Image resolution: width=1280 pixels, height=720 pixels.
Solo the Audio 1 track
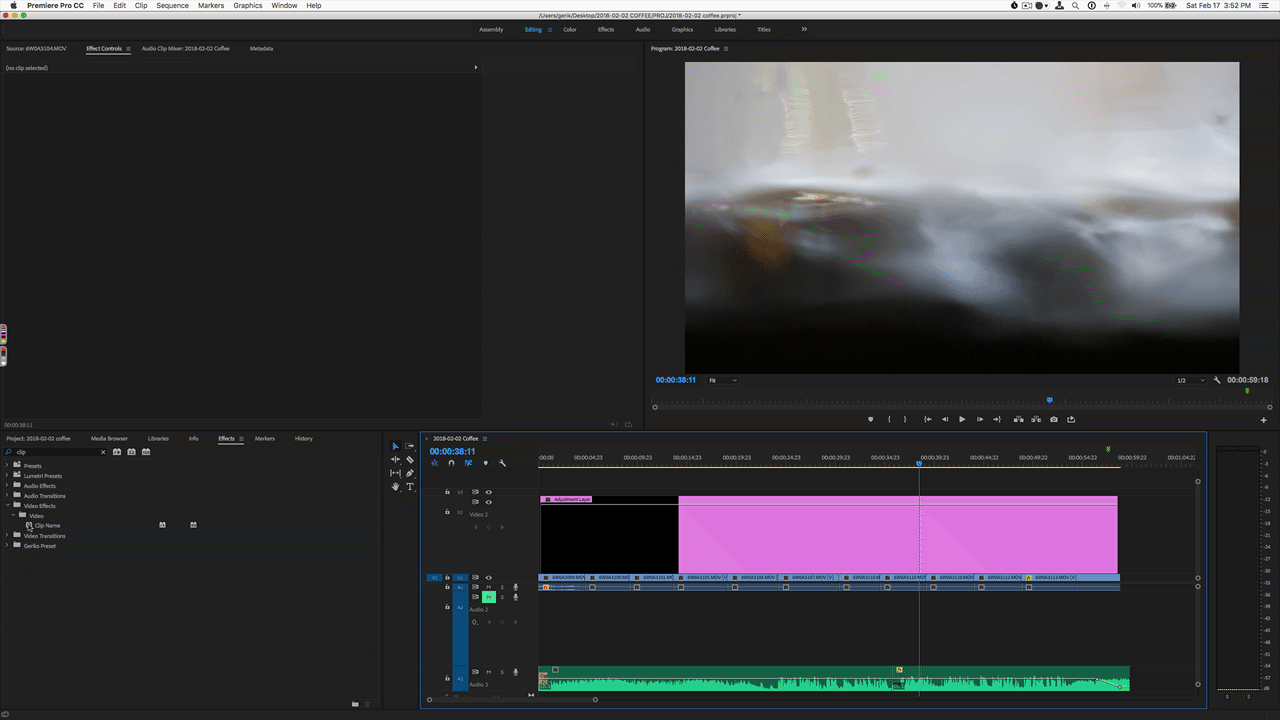pos(503,587)
